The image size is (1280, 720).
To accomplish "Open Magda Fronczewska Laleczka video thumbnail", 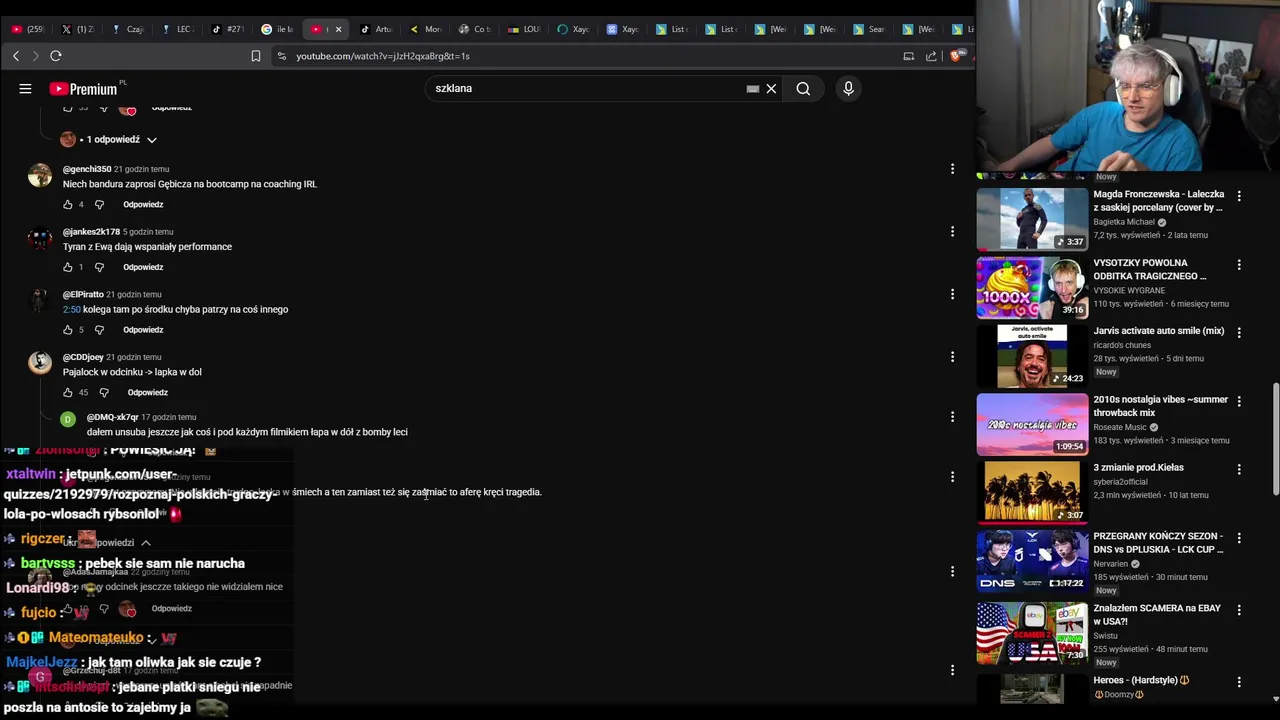I will point(1032,219).
